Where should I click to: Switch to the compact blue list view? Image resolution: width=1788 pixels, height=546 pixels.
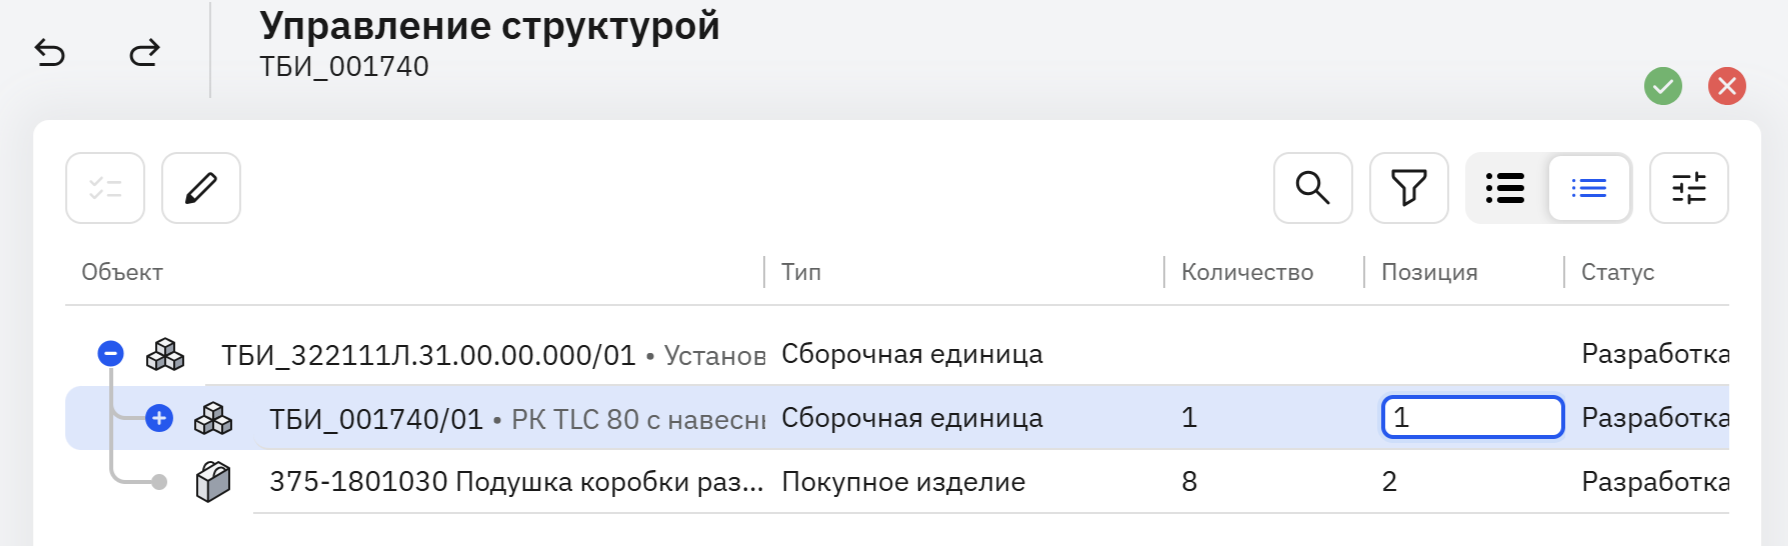1589,188
